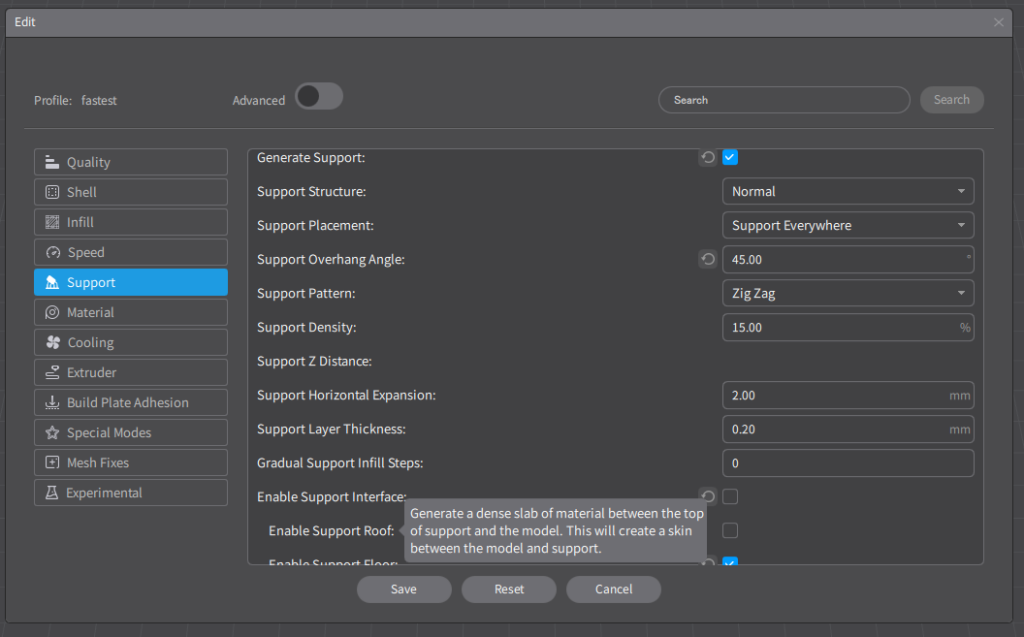Click the Cooling fan icon
The width and height of the screenshot is (1024, 637).
pyautogui.click(x=52, y=343)
